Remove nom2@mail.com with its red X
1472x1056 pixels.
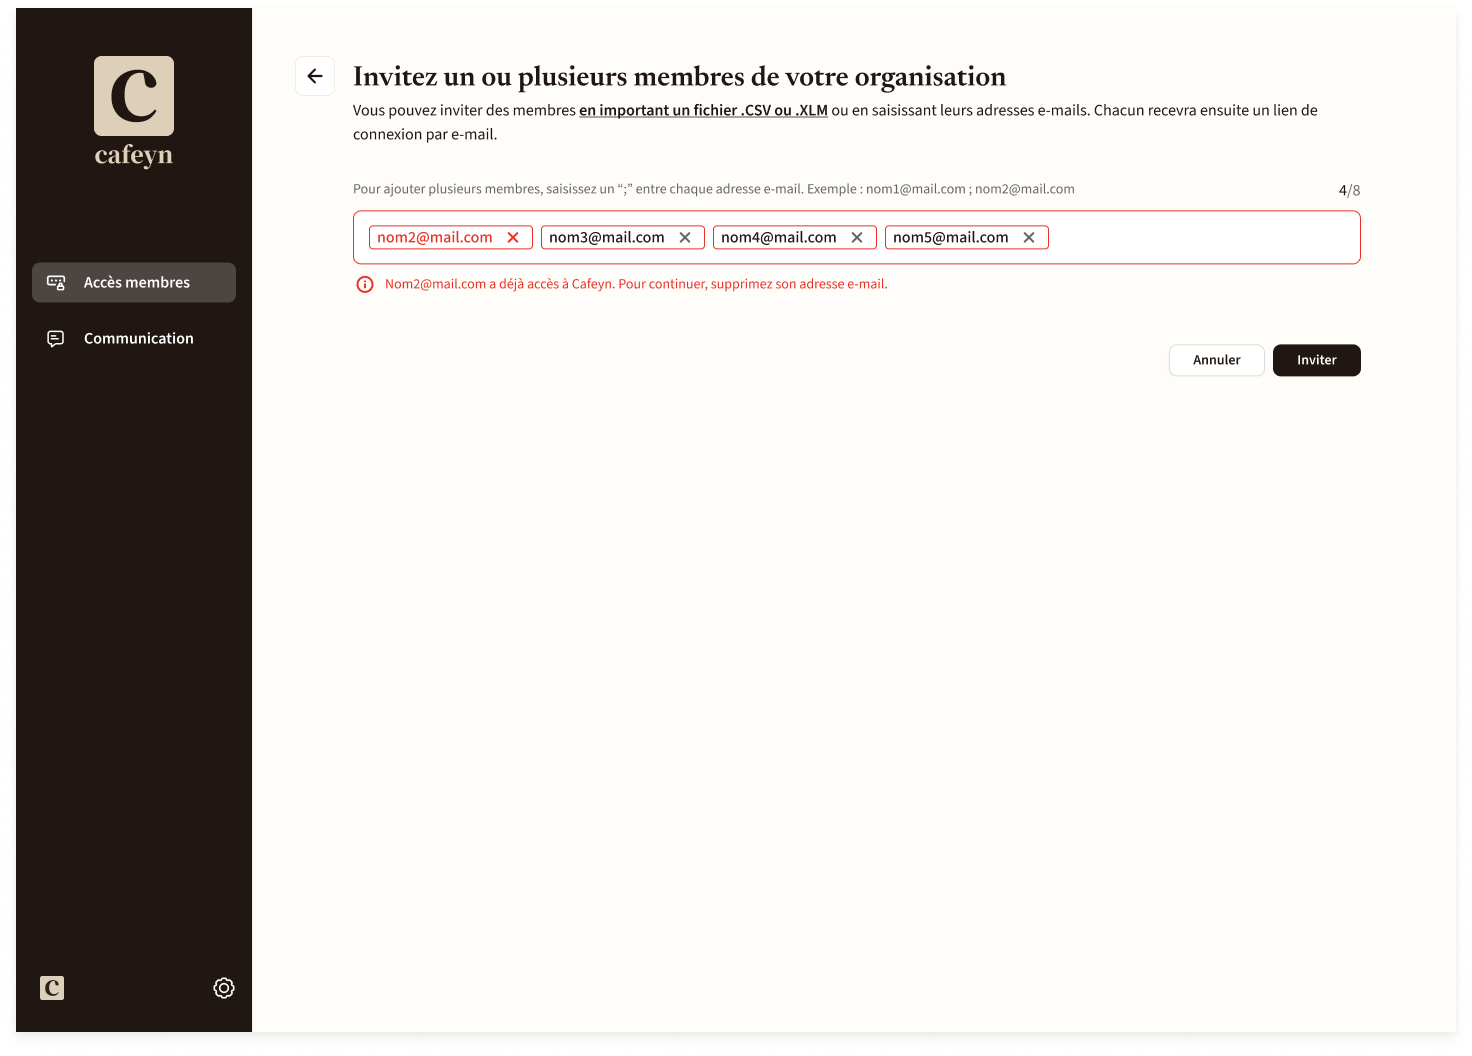513,237
